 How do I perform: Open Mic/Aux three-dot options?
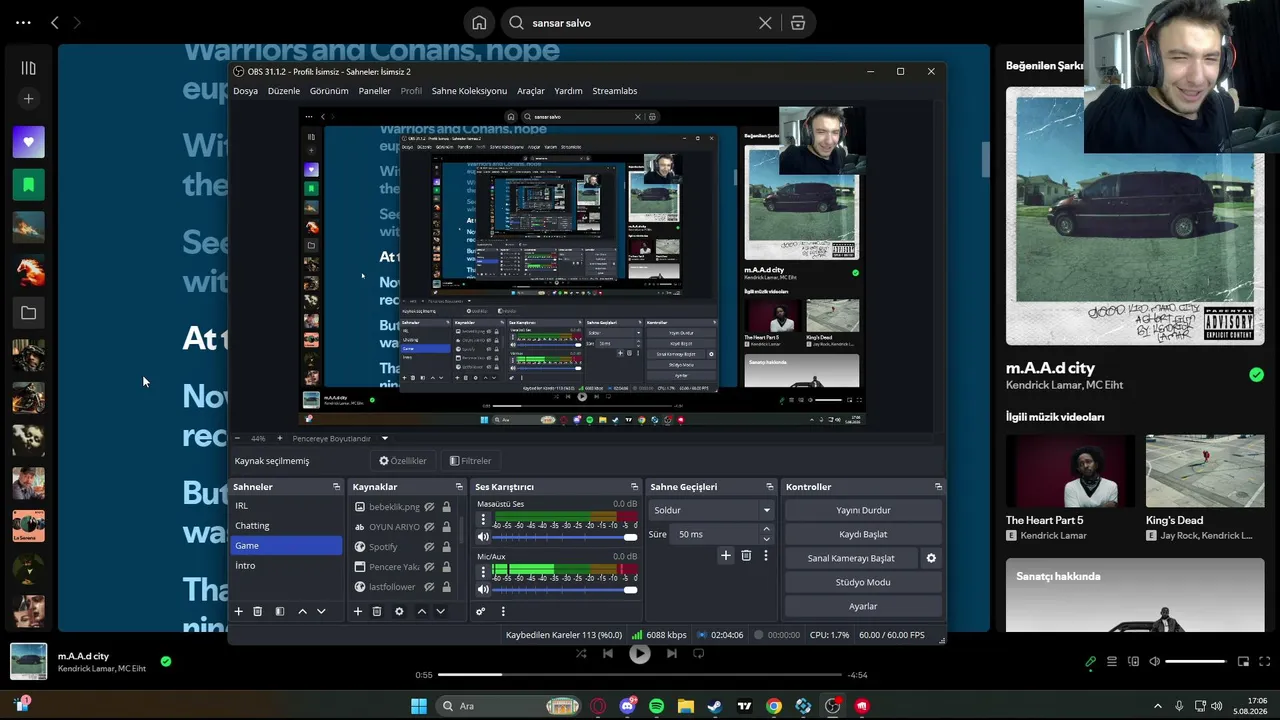click(x=483, y=572)
